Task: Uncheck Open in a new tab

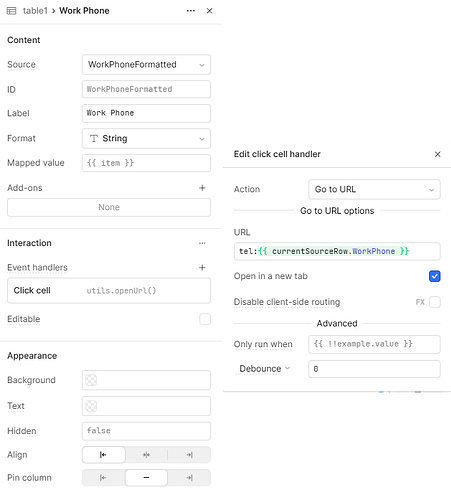Action: [435, 276]
